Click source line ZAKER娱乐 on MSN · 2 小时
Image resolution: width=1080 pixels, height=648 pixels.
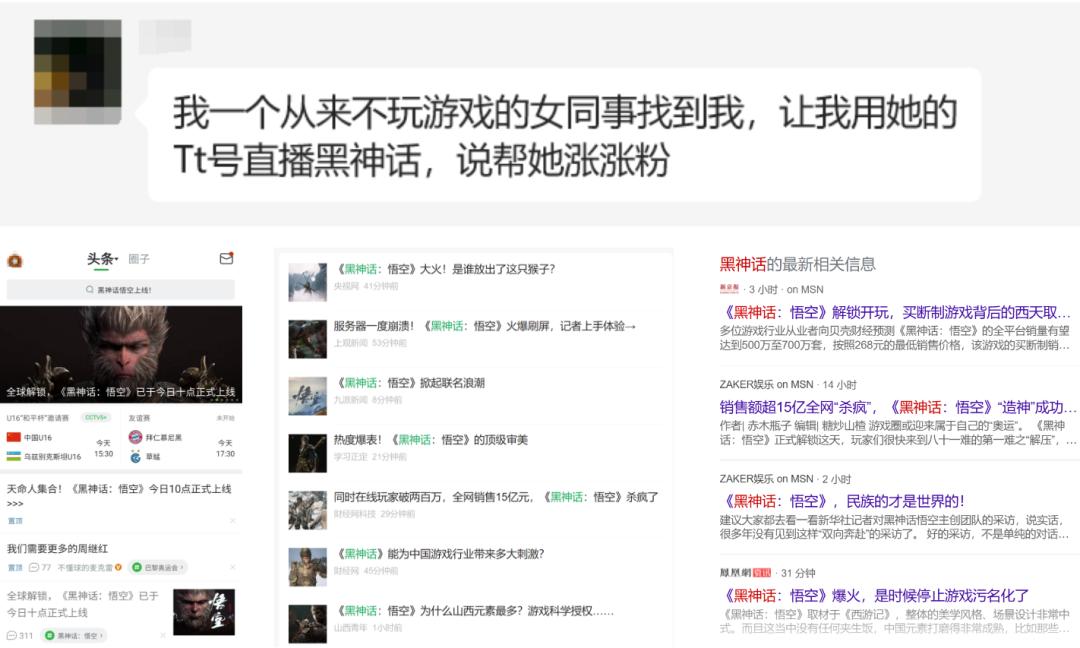[785, 479]
